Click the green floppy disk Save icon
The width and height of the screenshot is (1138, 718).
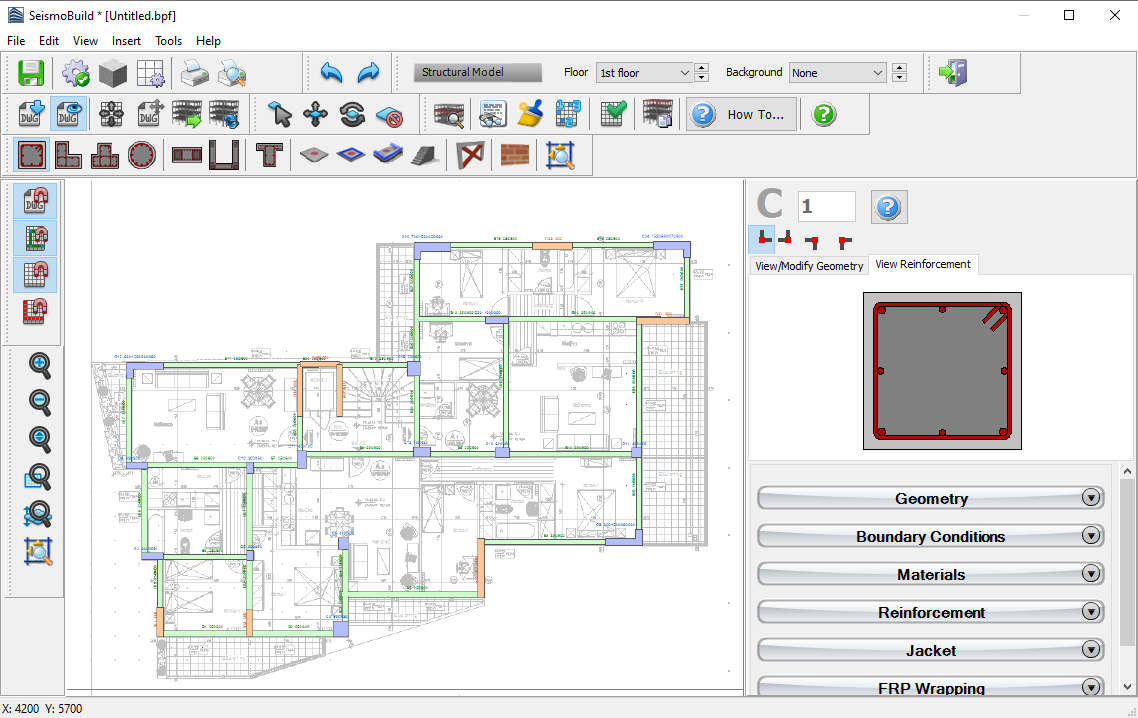pyautogui.click(x=32, y=73)
